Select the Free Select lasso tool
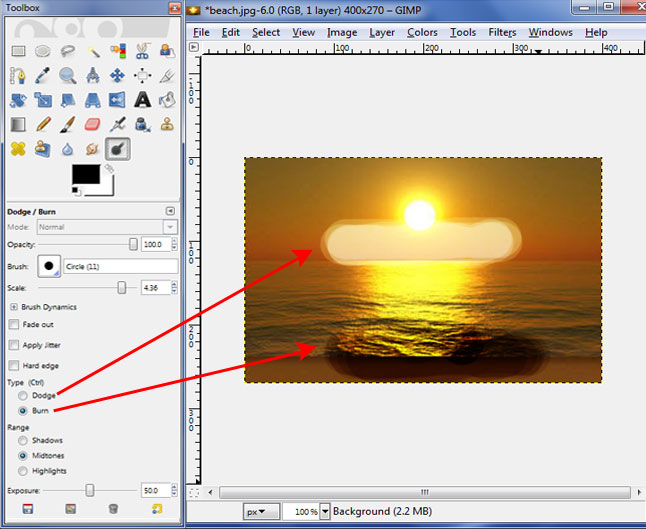 pyautogui.click(x=68, y=51)
